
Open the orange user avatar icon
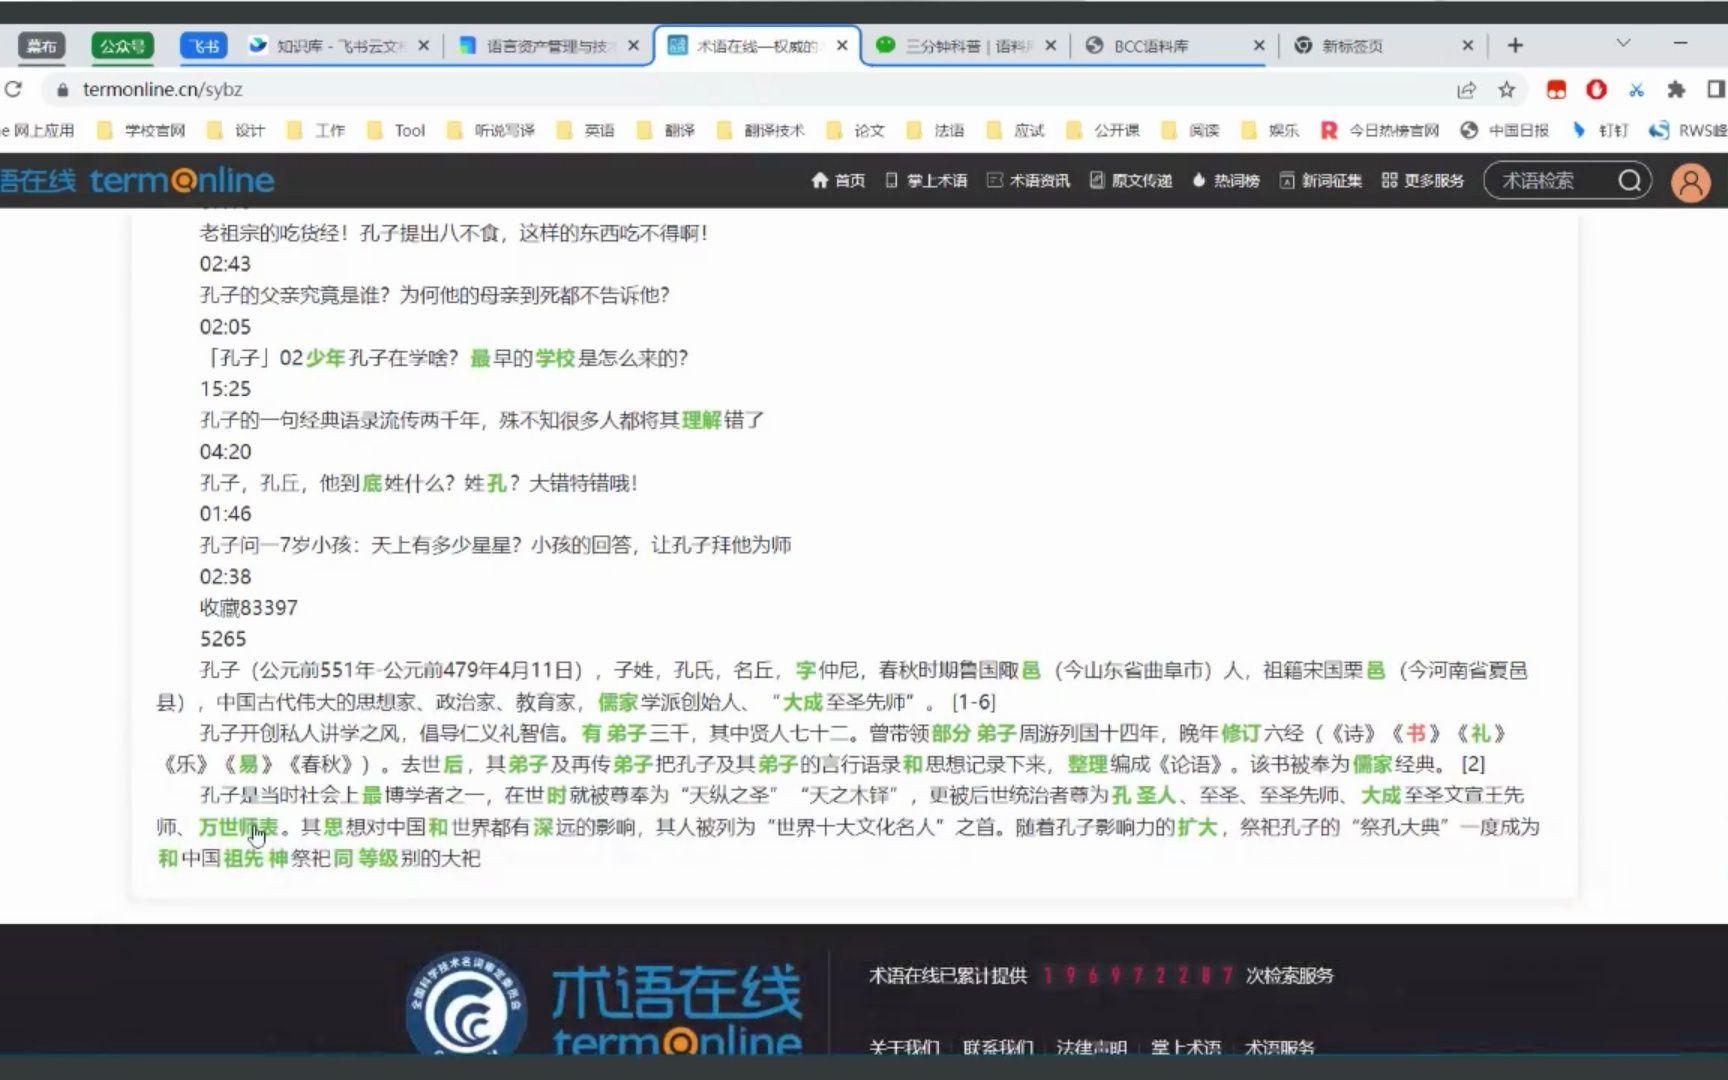pyautogui.click(x=1691, y=182)
